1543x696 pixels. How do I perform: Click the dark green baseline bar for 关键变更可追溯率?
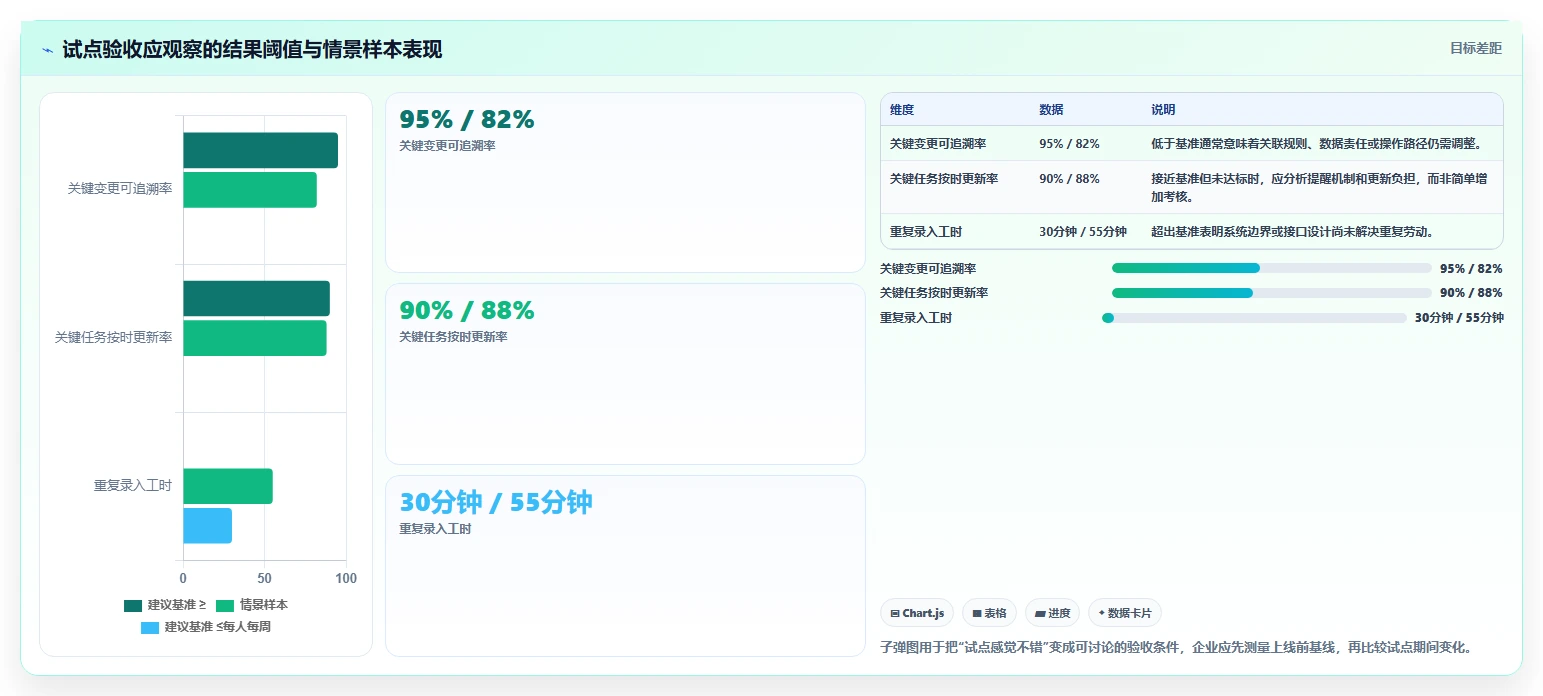click(x=260, y=150)
